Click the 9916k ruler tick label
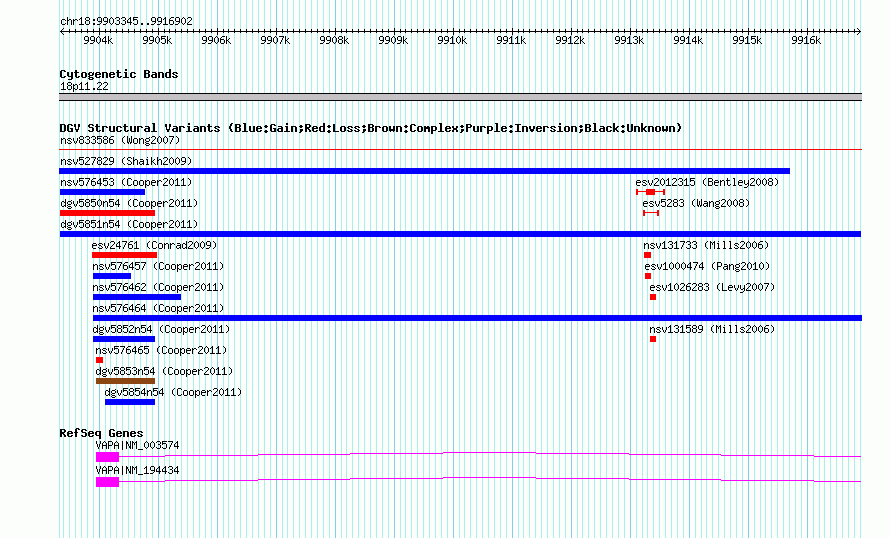890x538 pixels. point(806,40)
